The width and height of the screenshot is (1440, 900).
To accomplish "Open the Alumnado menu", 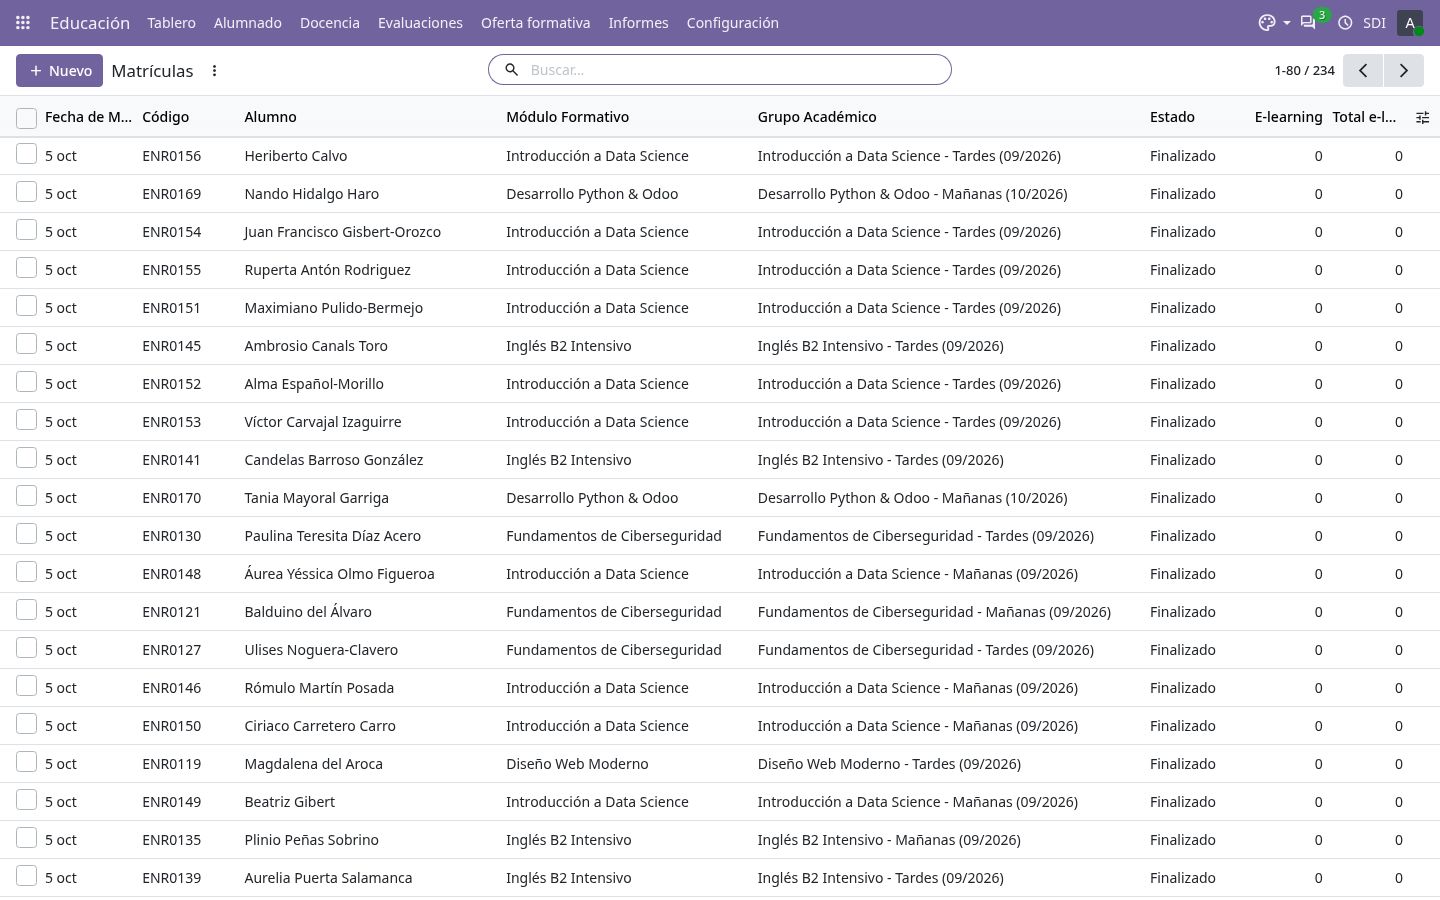I will coord(247,22).
